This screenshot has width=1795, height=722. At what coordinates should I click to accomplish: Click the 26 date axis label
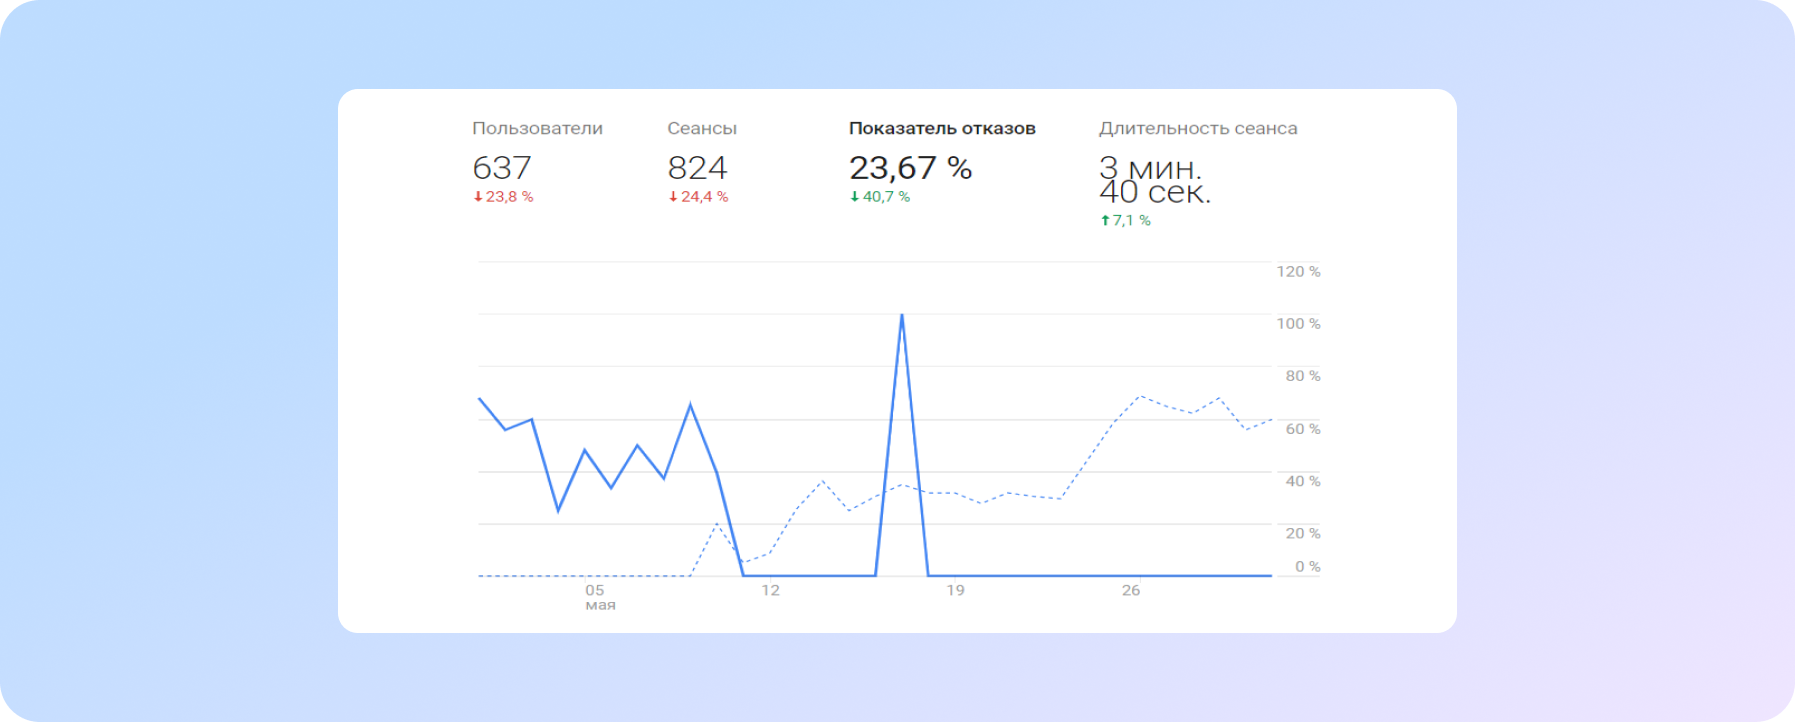click(x=1131, y=590)
